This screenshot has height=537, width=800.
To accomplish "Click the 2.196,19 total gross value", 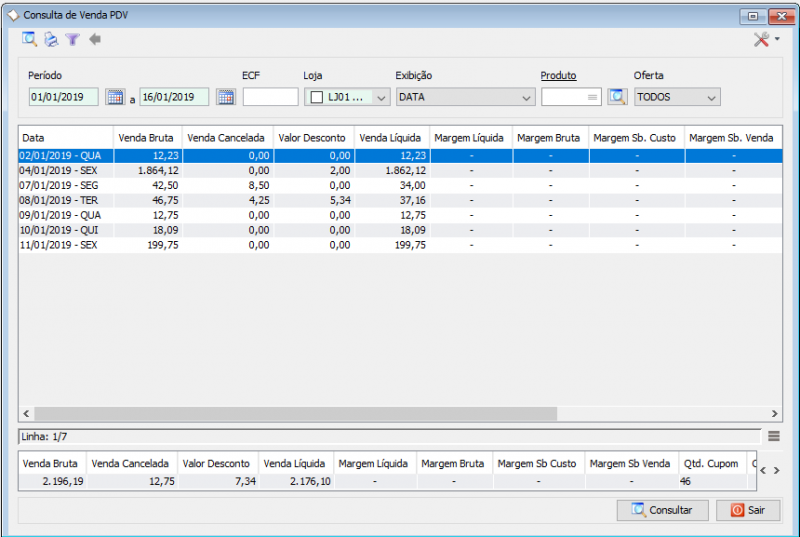I will (63, 481).
